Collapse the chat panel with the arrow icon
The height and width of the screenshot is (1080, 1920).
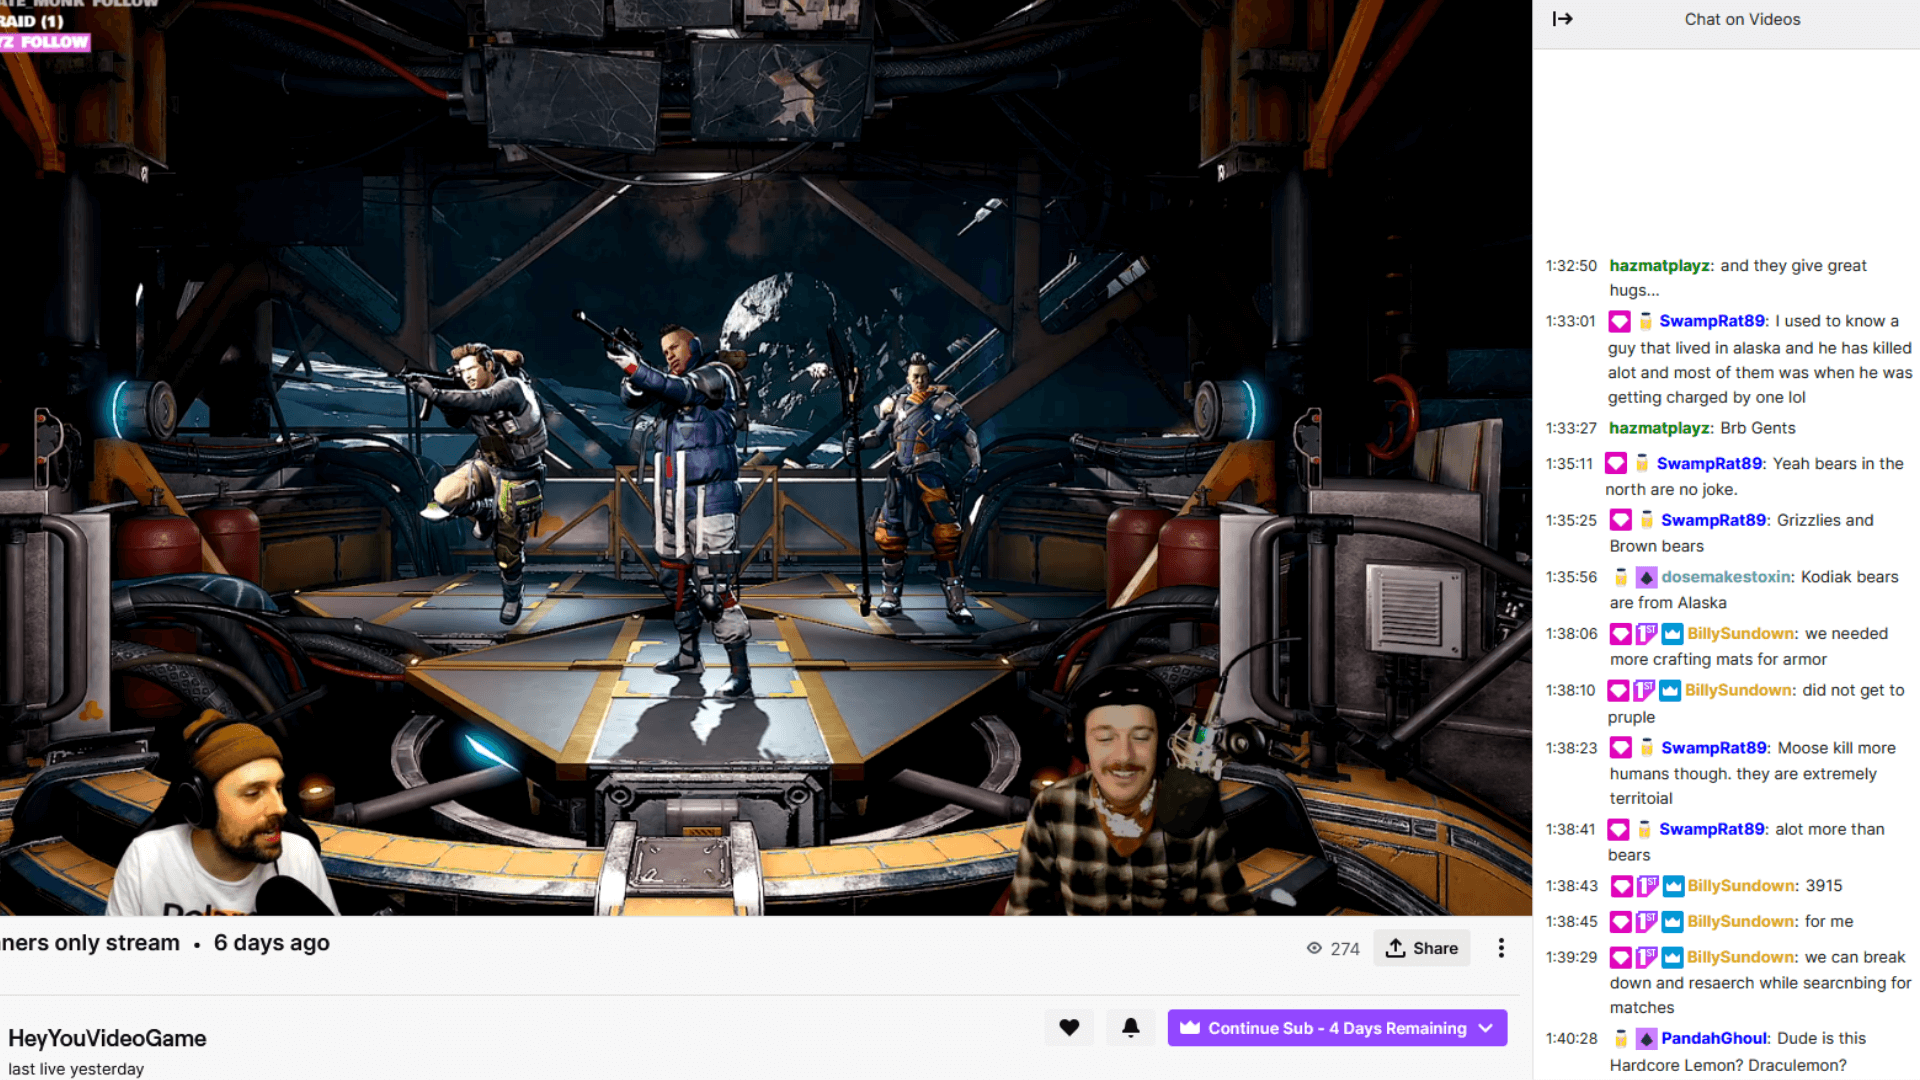point(1563,19)
